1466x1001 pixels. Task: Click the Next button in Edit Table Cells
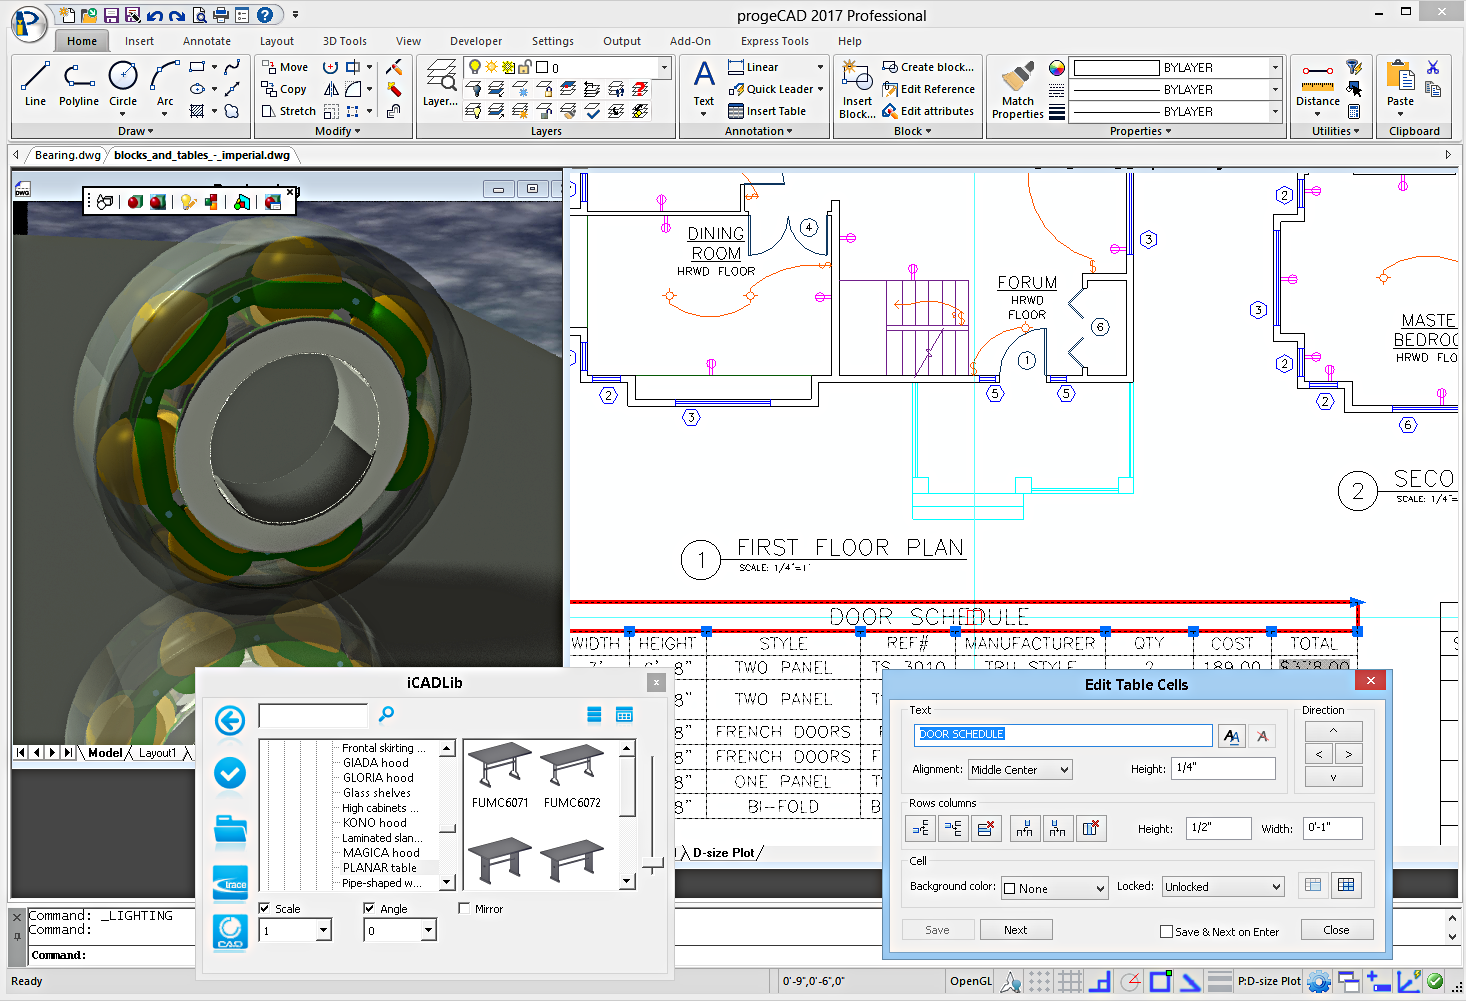coord(1016,929)
